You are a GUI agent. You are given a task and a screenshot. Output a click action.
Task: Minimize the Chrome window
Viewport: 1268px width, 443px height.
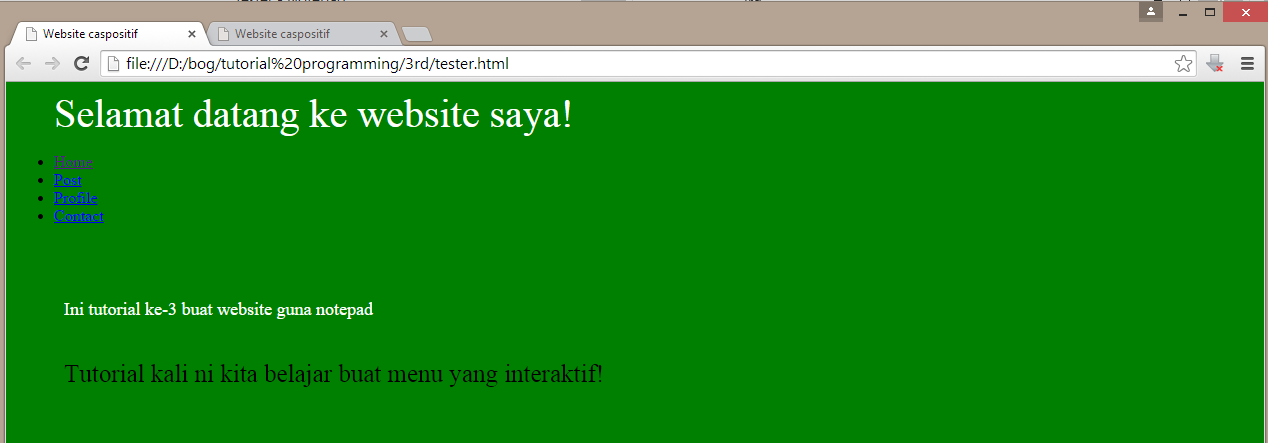pos(1184,12)
